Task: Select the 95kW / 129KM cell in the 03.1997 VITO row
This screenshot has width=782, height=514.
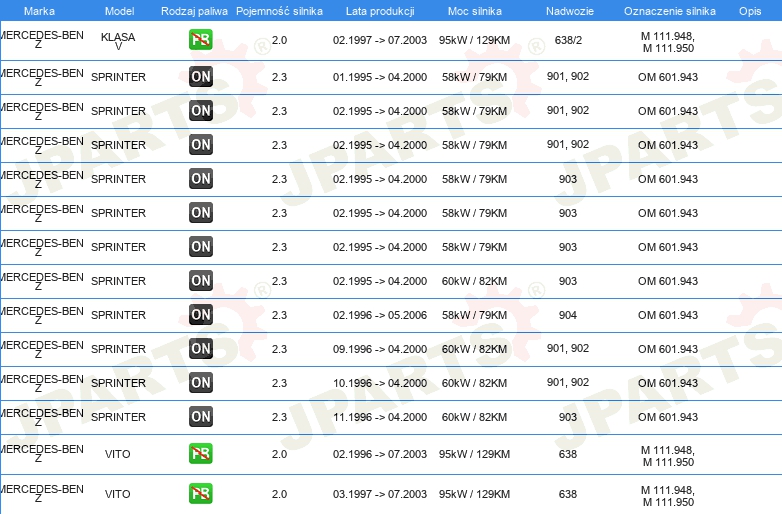Action: 474,494
